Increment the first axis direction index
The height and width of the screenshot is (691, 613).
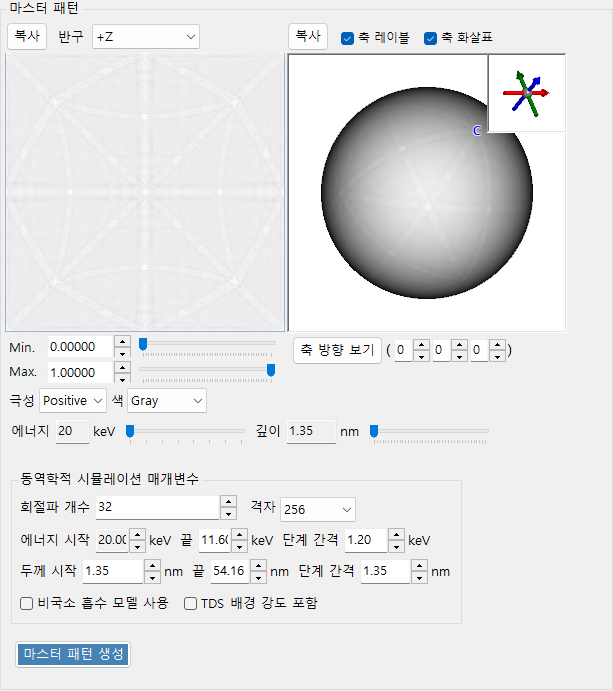click(421, 345)
